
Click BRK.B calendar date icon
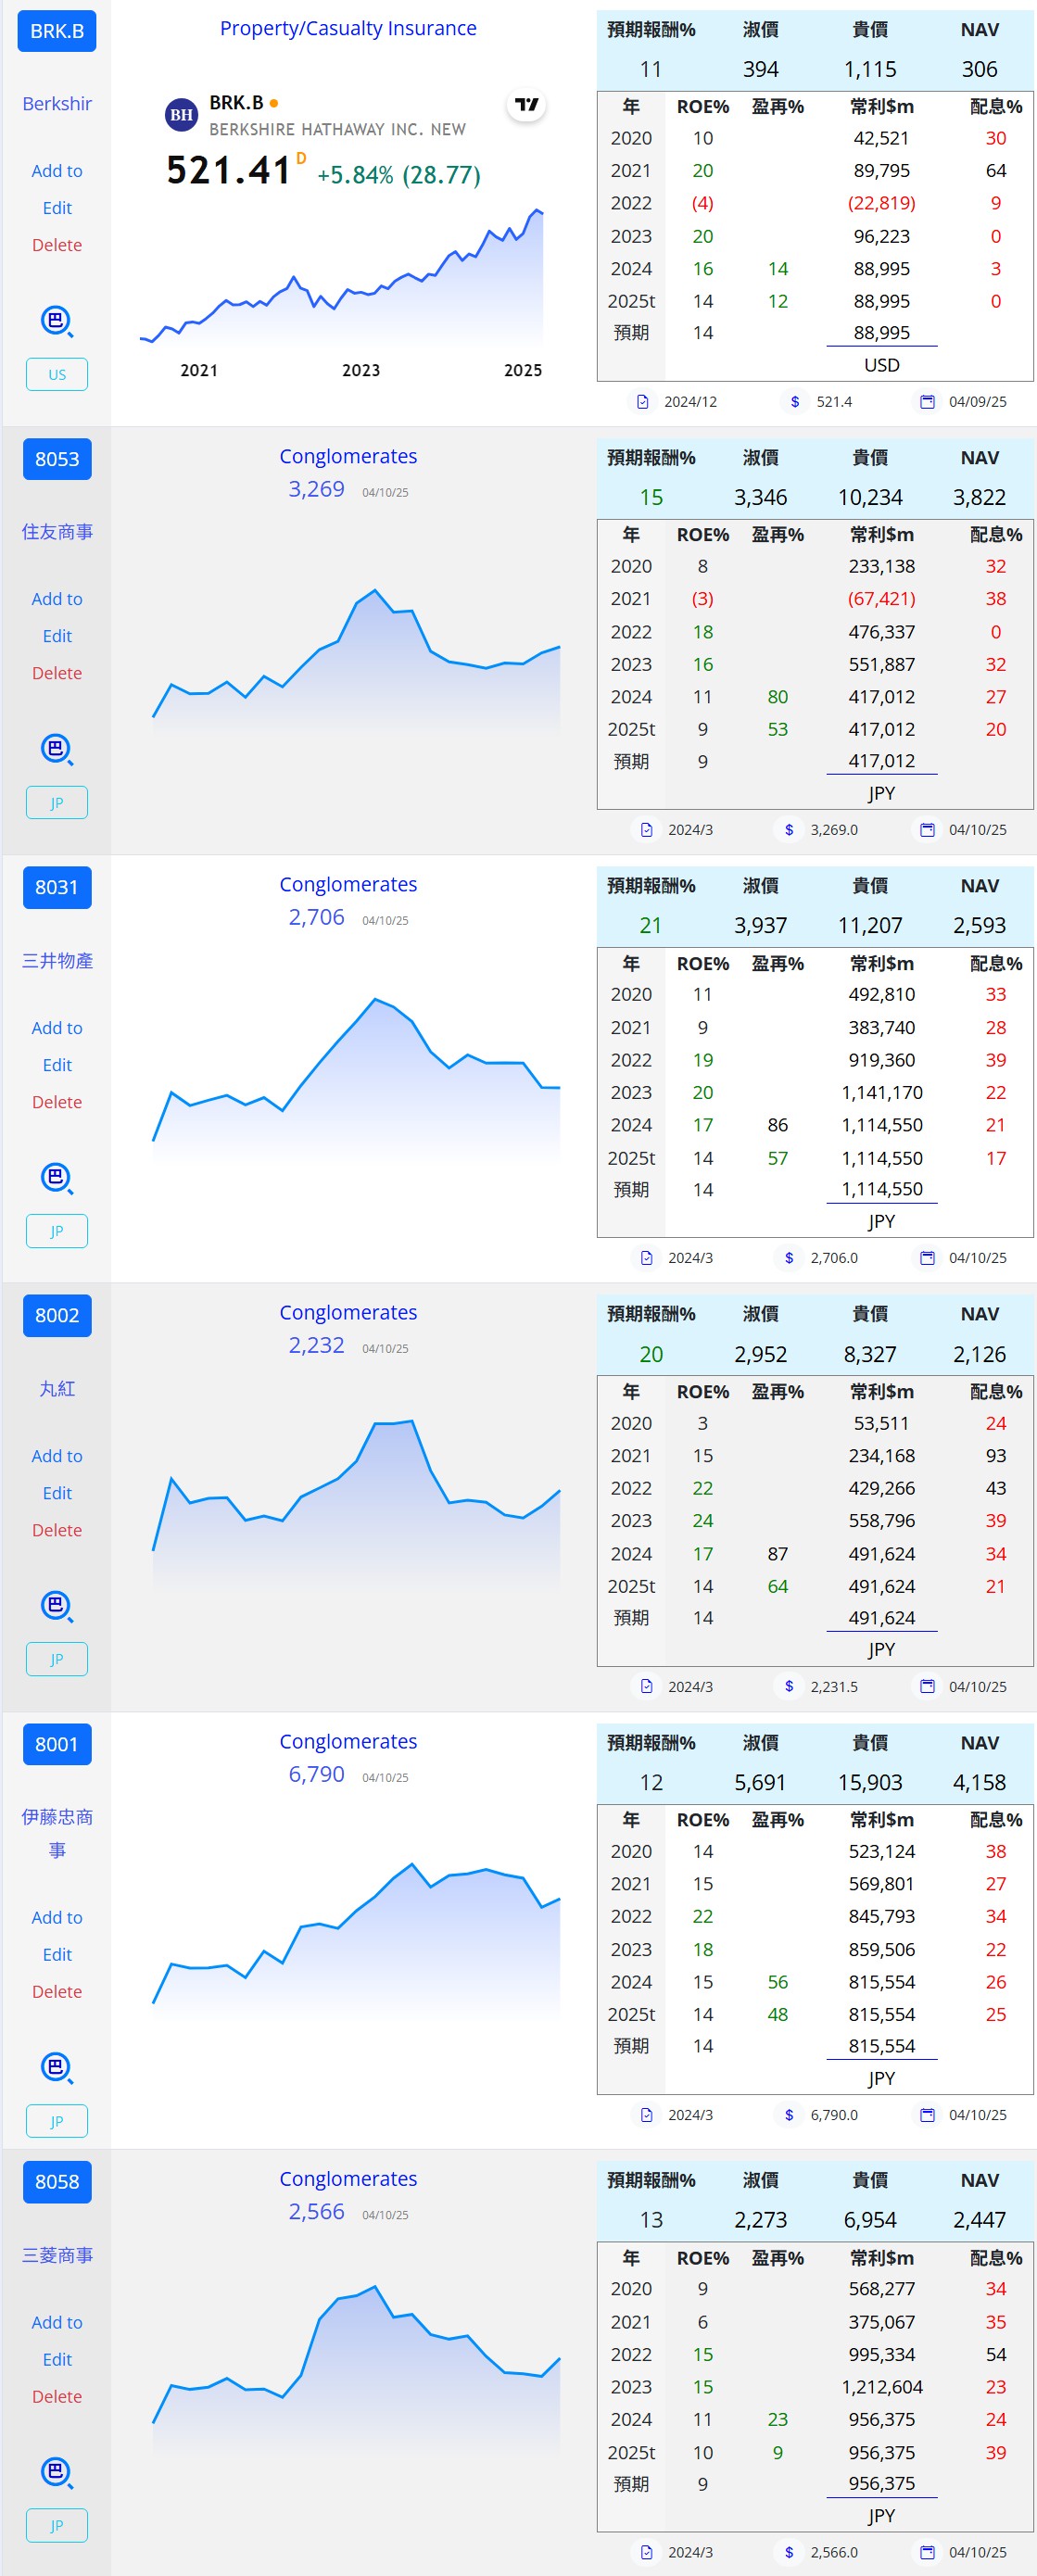tap(927, 402)
